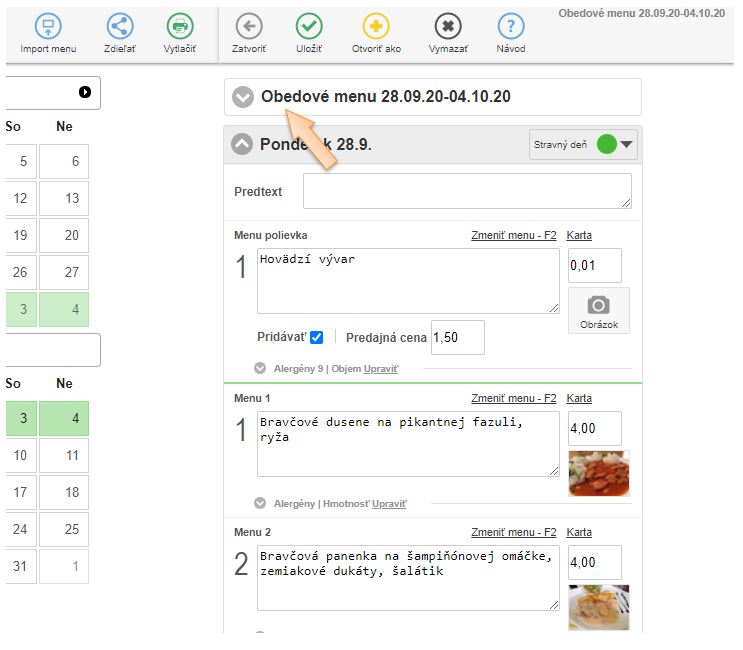Collapse the Pondelok 28.9. day section
This screenshot has width=743, height=650.
click(243, 145)
